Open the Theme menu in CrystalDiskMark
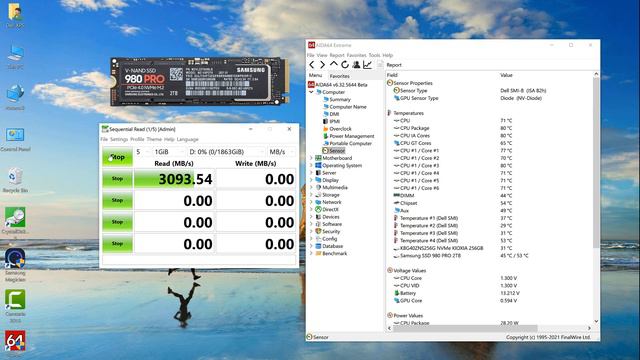Image resolution: width=640 pixels, height=360 pixels. pyautogui.click(x=154, y=139)
